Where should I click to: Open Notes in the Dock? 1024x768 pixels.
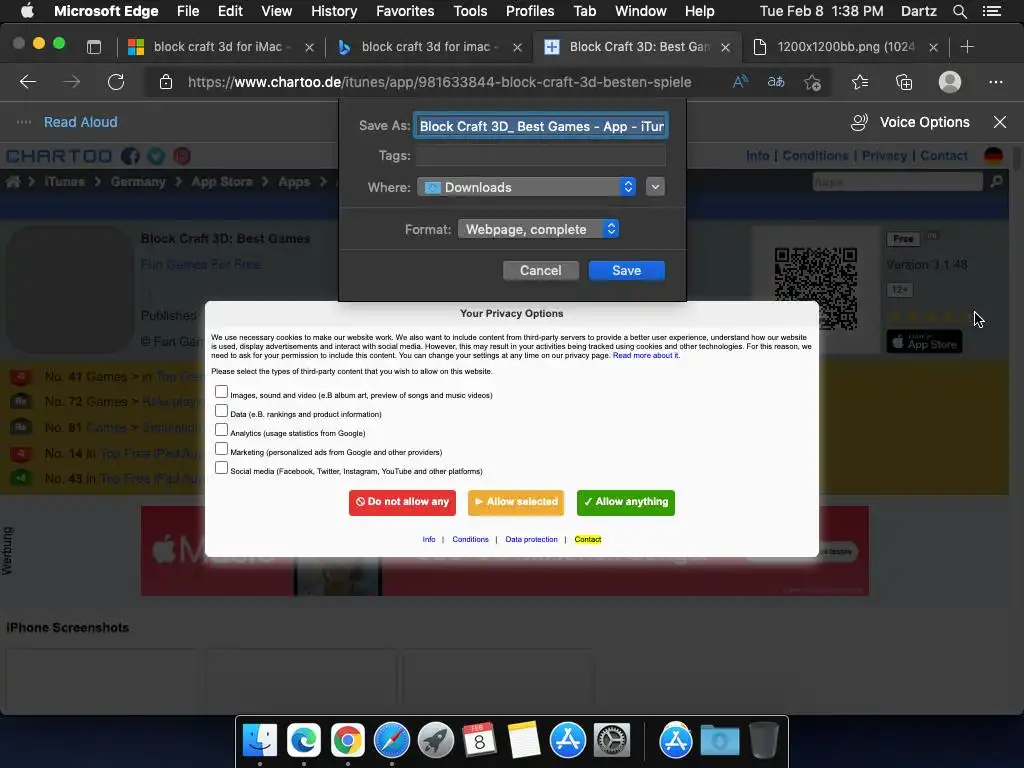[x=523, y=740]
